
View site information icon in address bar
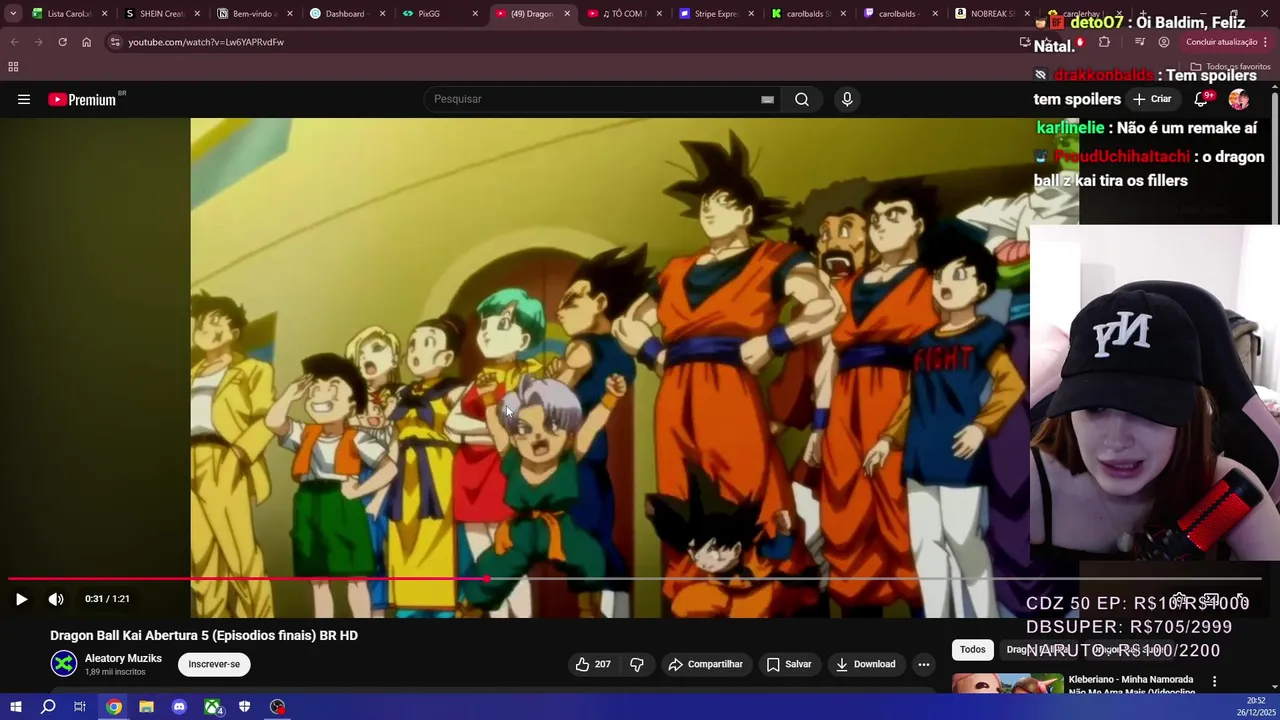115,42
